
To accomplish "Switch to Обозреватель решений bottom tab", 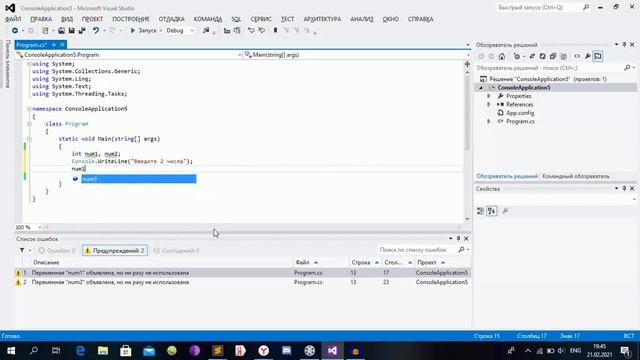I will click(507, 176).
